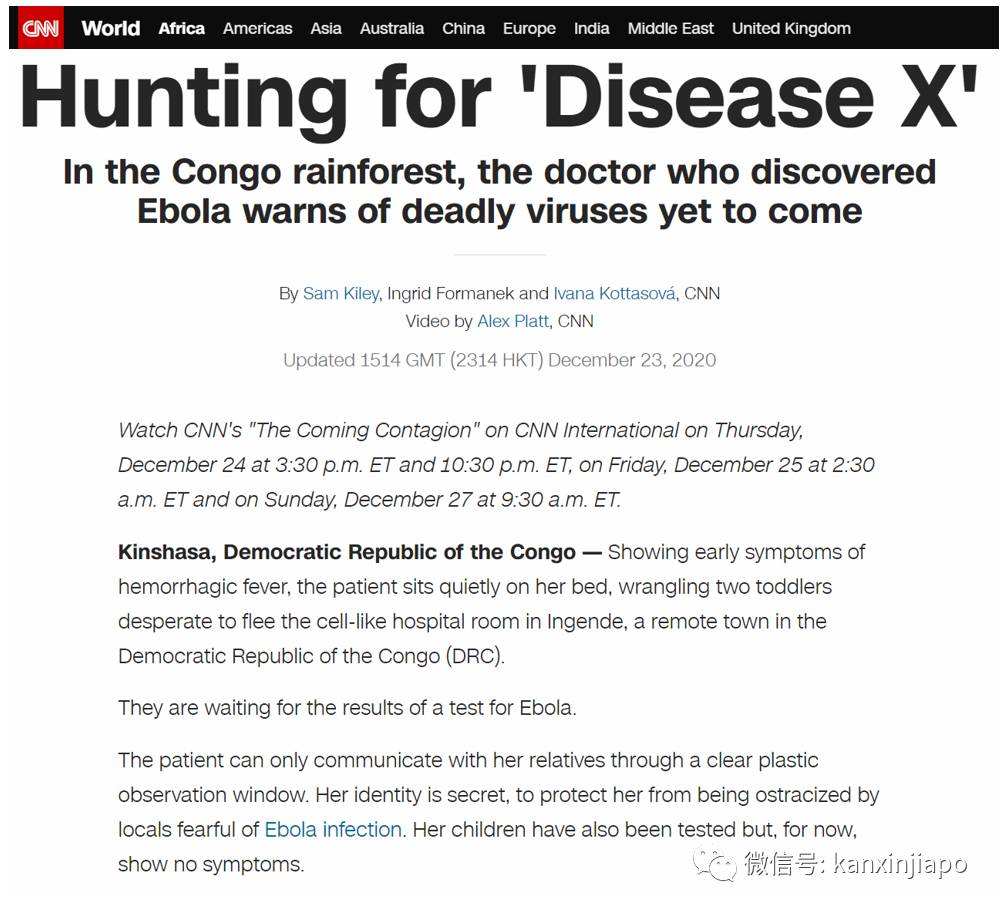Open the World section

110,28
